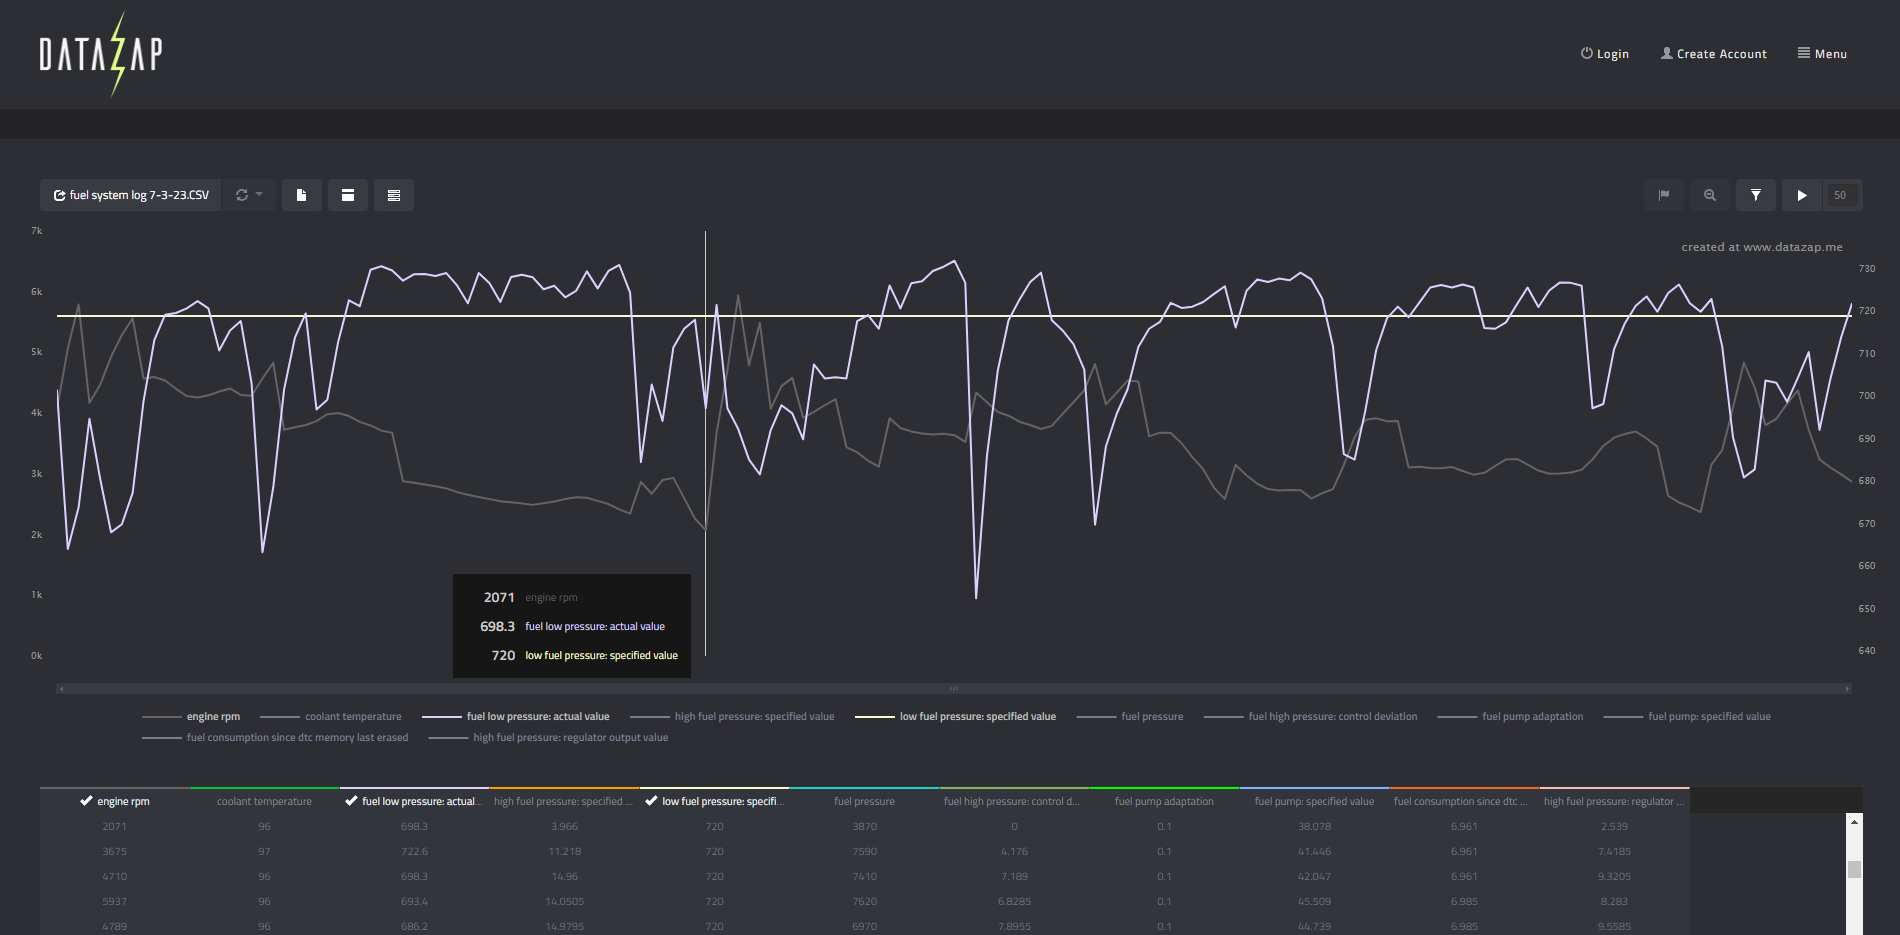Click the zoom out magnifier icon
This screenshot has width=1900, height=935.
[1710, 195]
